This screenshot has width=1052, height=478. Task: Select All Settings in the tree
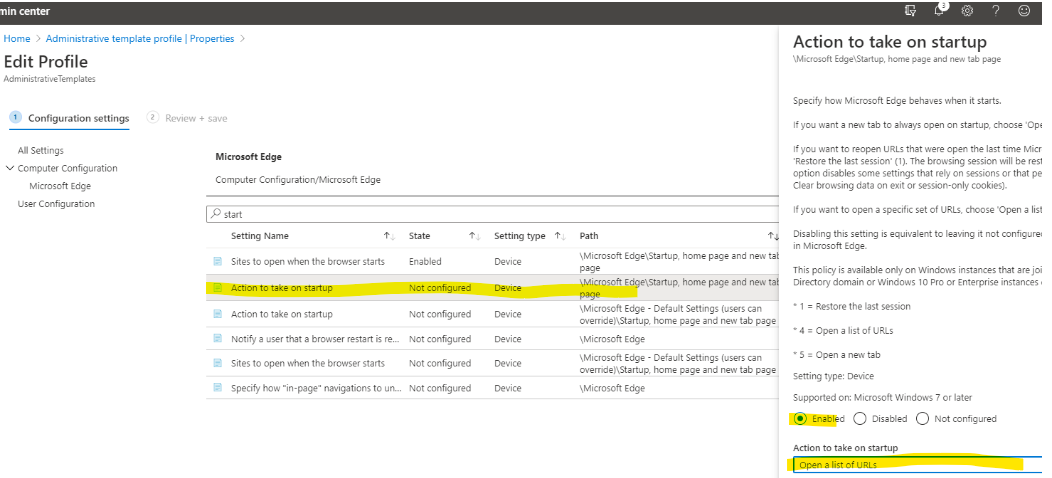click(x=41, y=150)
